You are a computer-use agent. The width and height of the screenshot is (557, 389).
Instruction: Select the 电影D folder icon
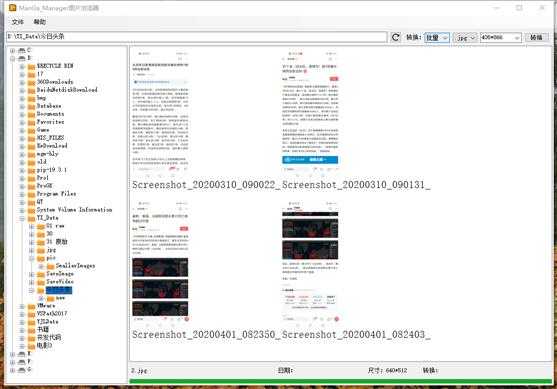pos(32,346)
